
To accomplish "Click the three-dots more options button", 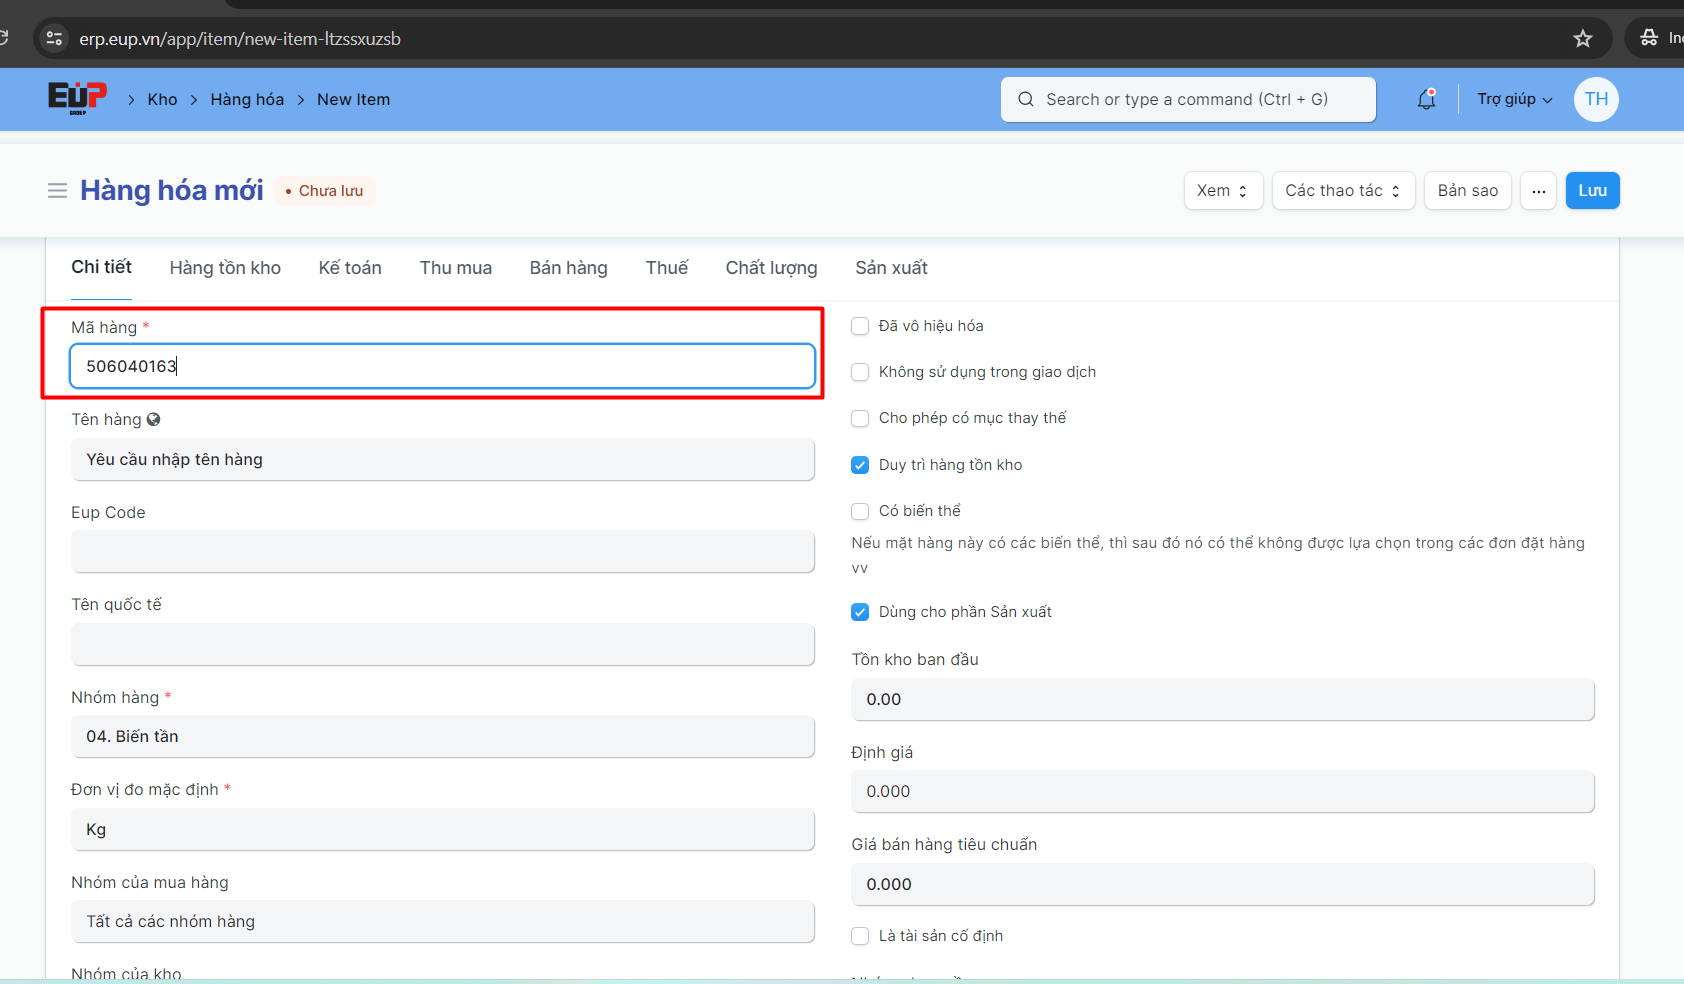I will (x=1538, y=191).
